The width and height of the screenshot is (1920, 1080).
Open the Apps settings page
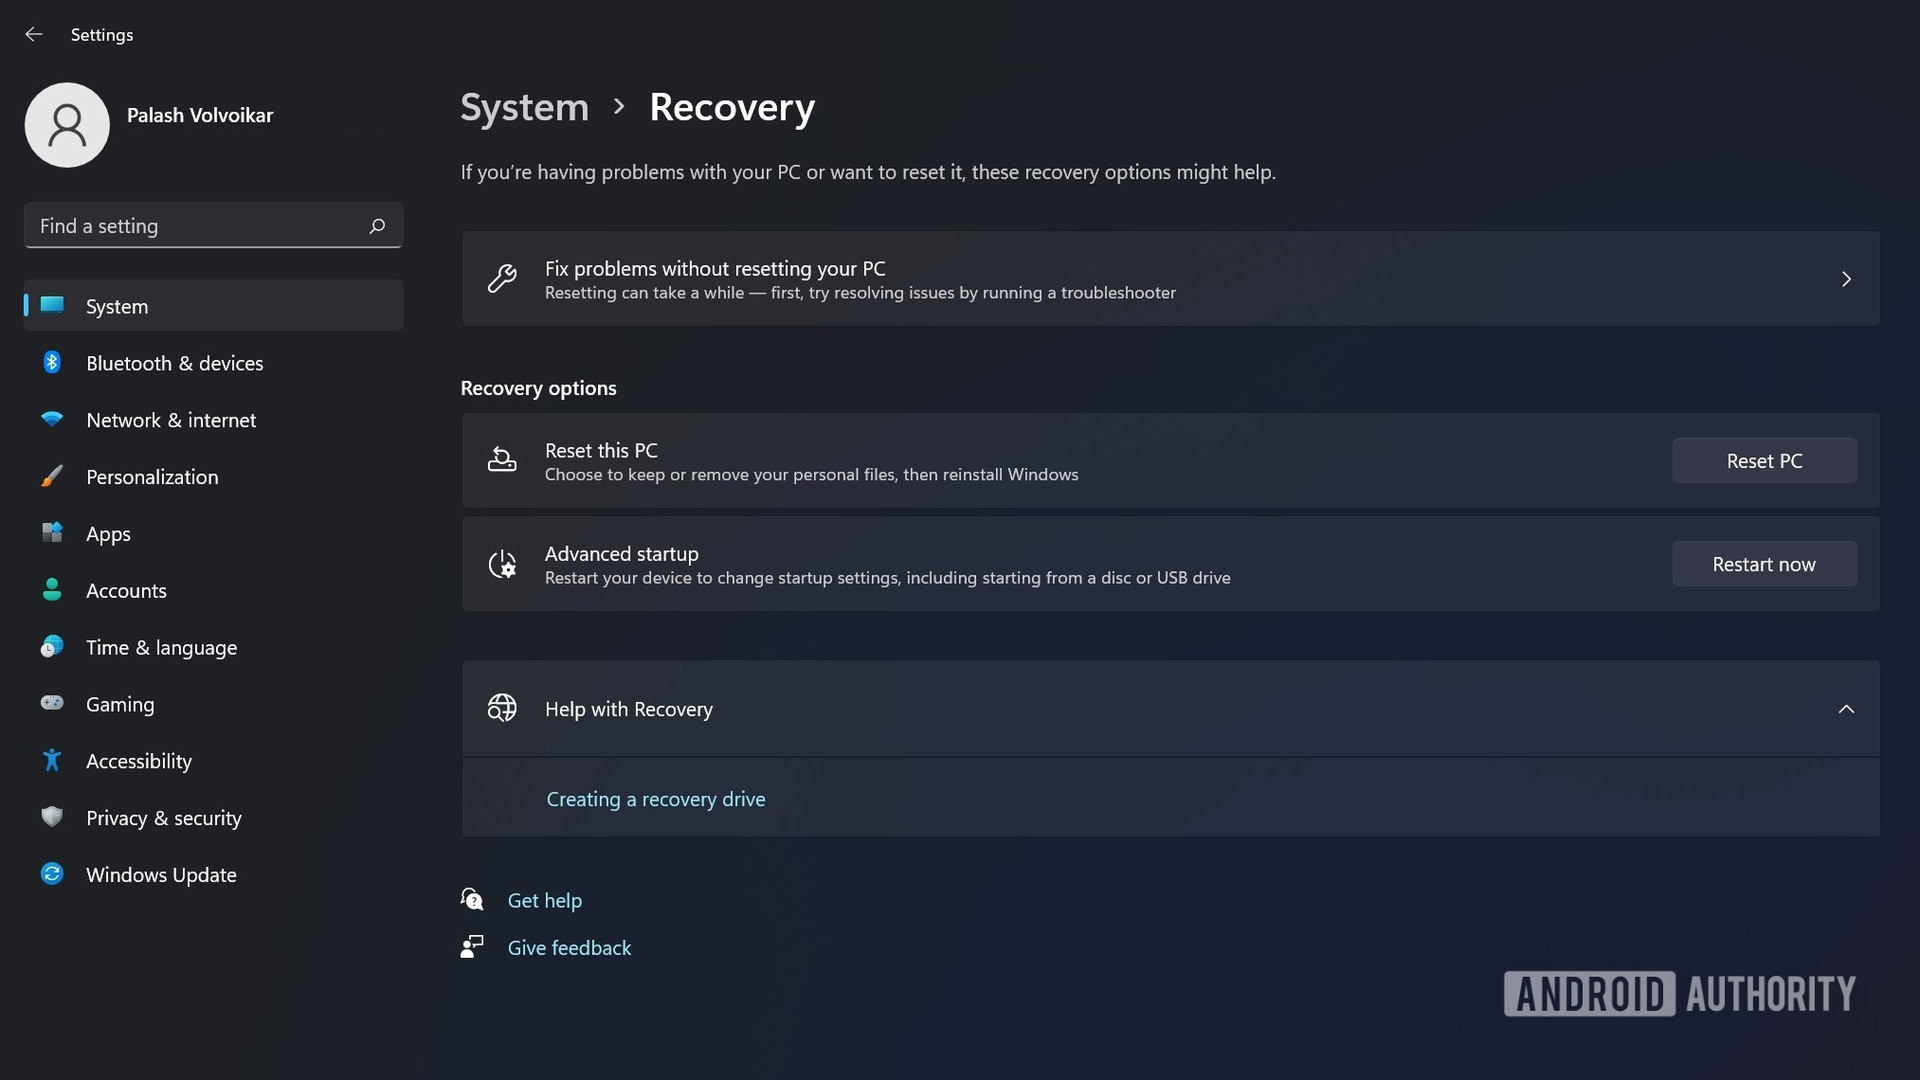click(213, 533)
